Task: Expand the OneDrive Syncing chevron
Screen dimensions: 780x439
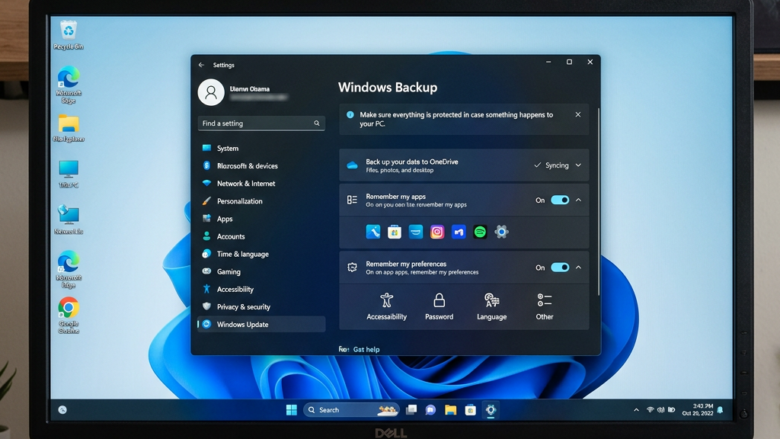Action: point(578,165)
